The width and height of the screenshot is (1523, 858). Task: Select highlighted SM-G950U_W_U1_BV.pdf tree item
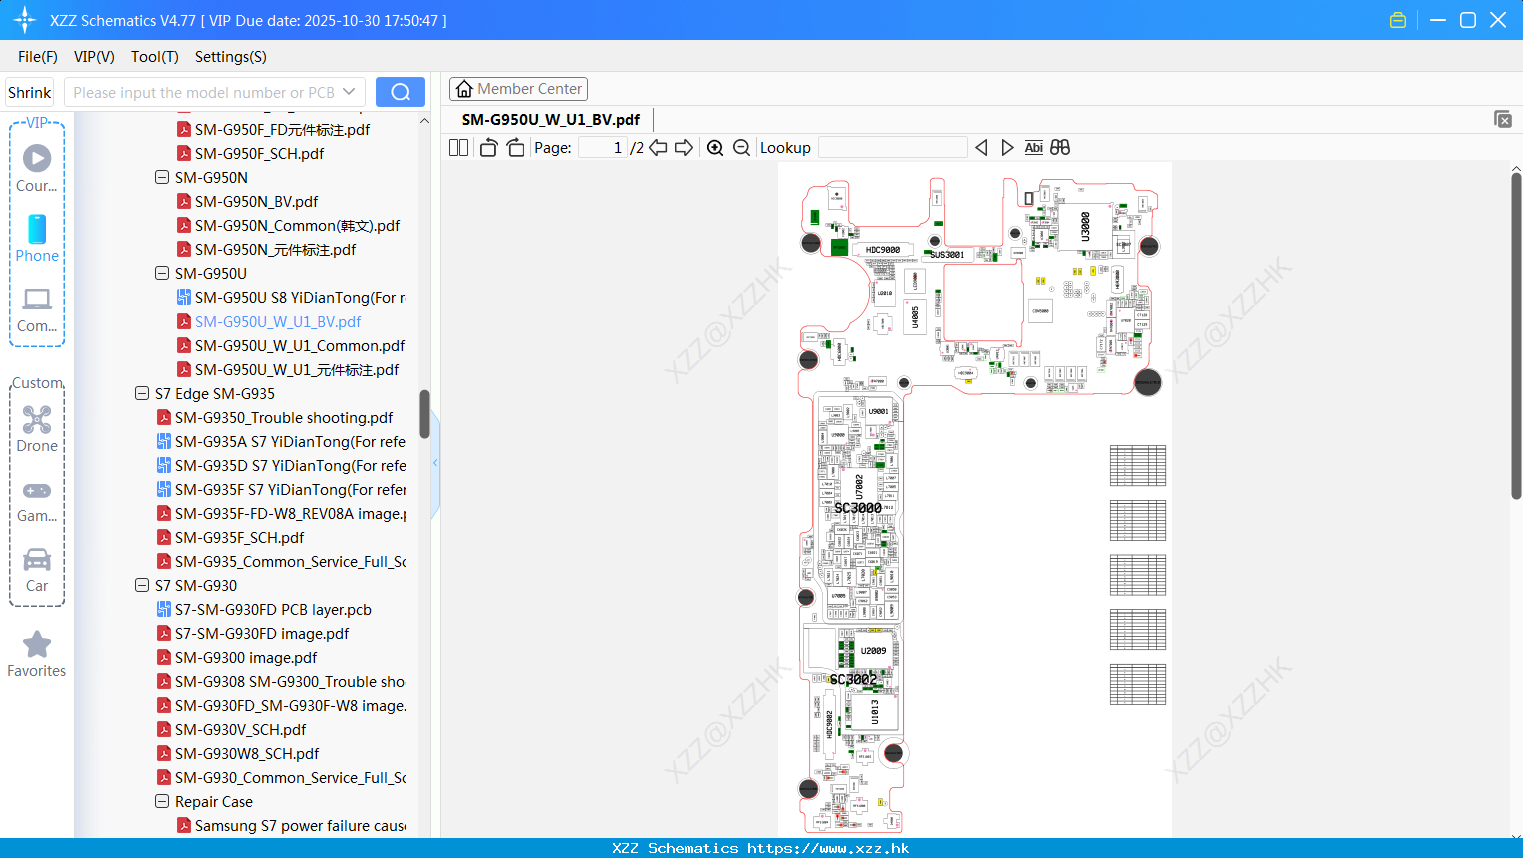click(278, 321)
